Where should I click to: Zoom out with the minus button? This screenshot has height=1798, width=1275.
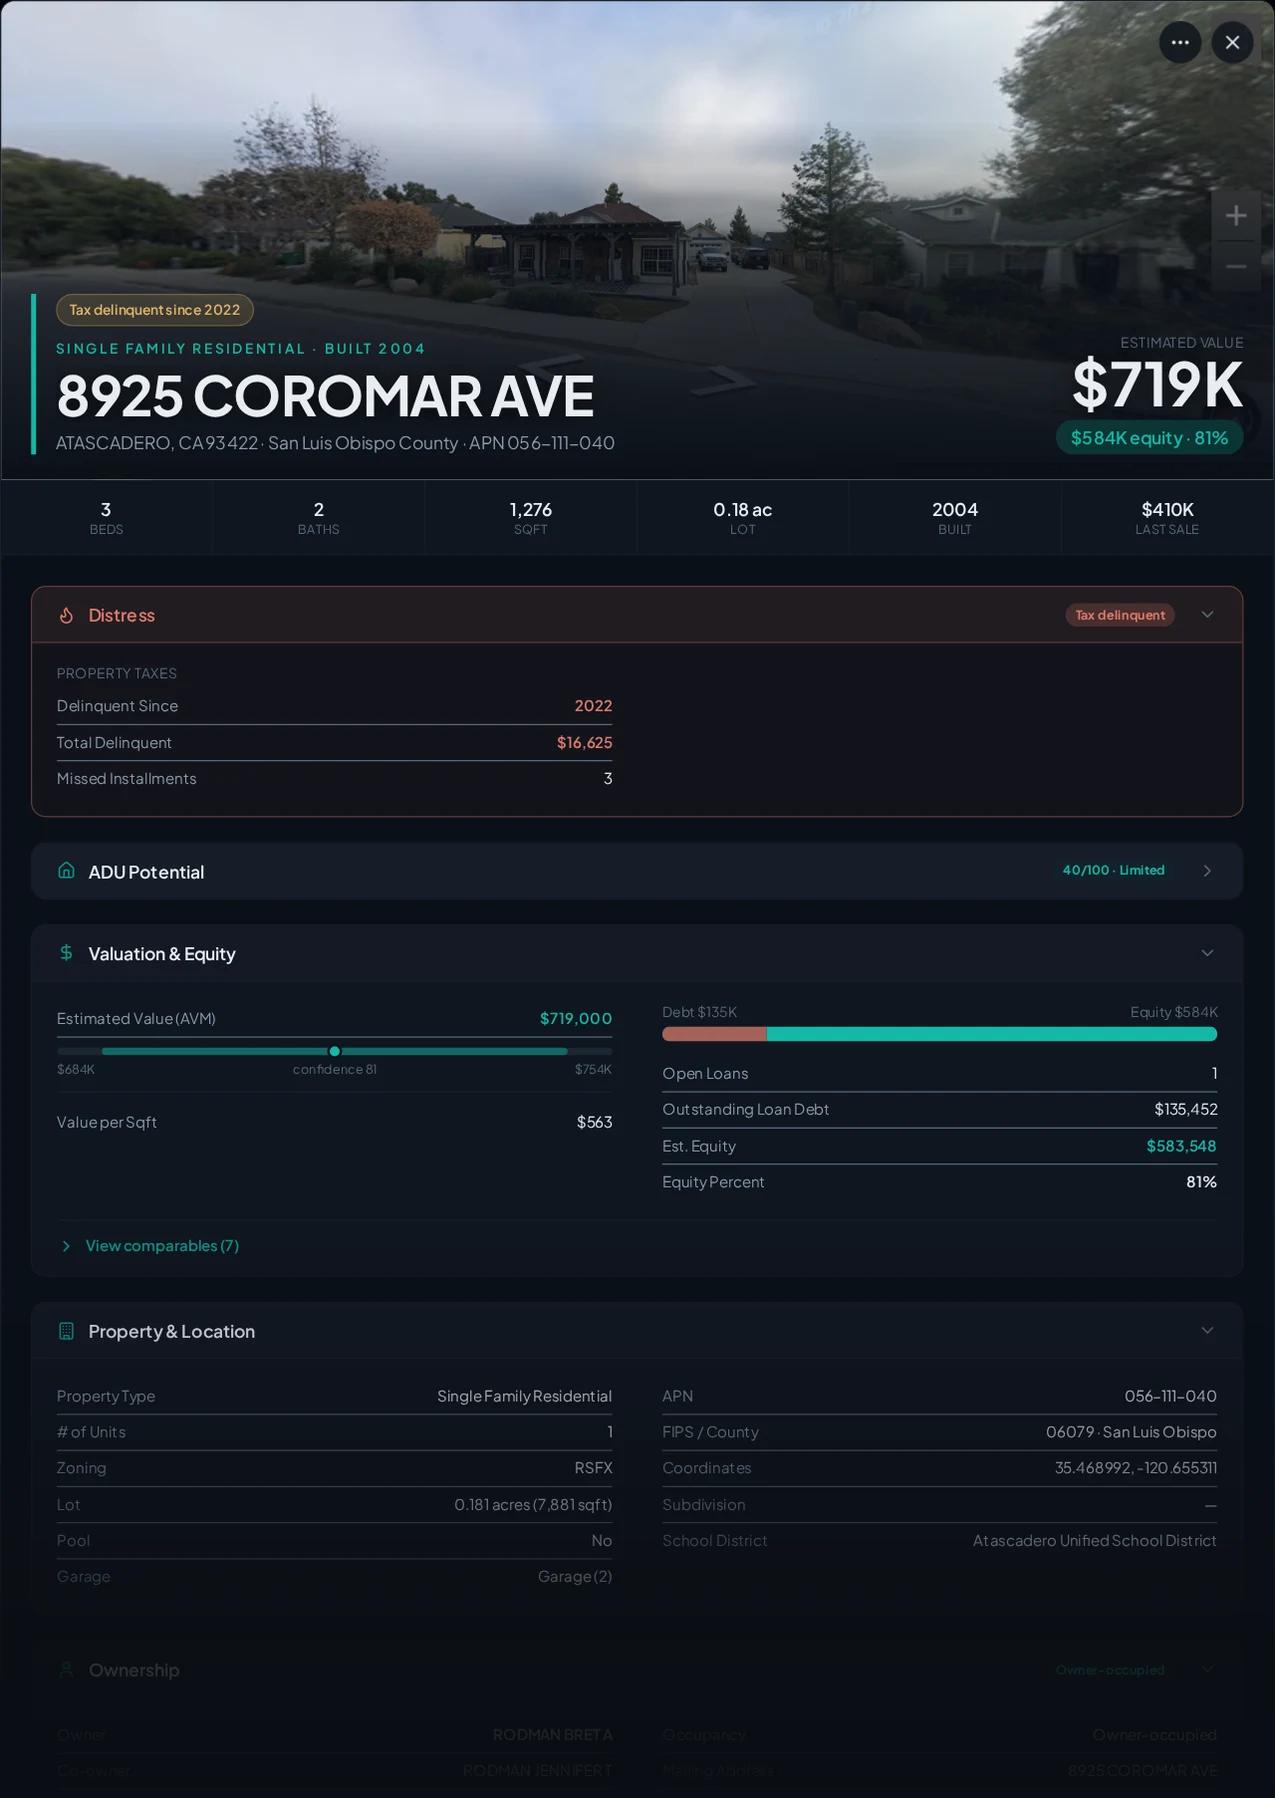pos(1236,266)
